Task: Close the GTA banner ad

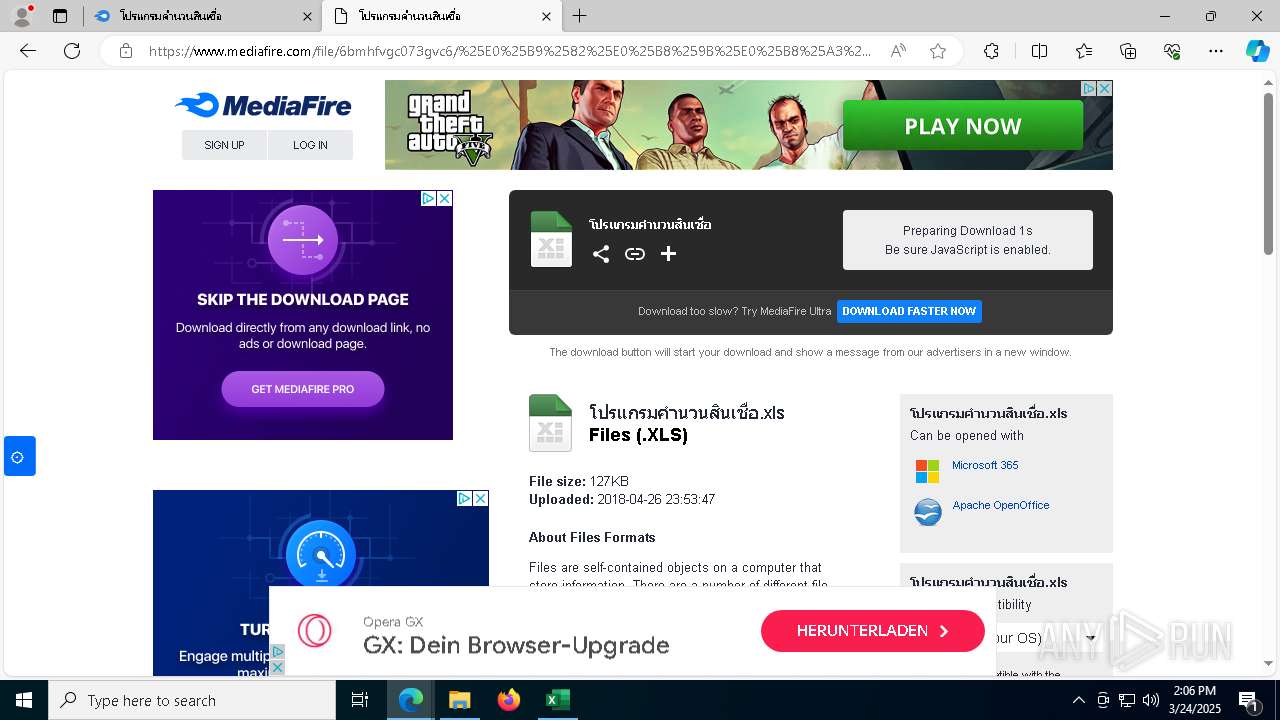Action: [x=1104, y=89]
